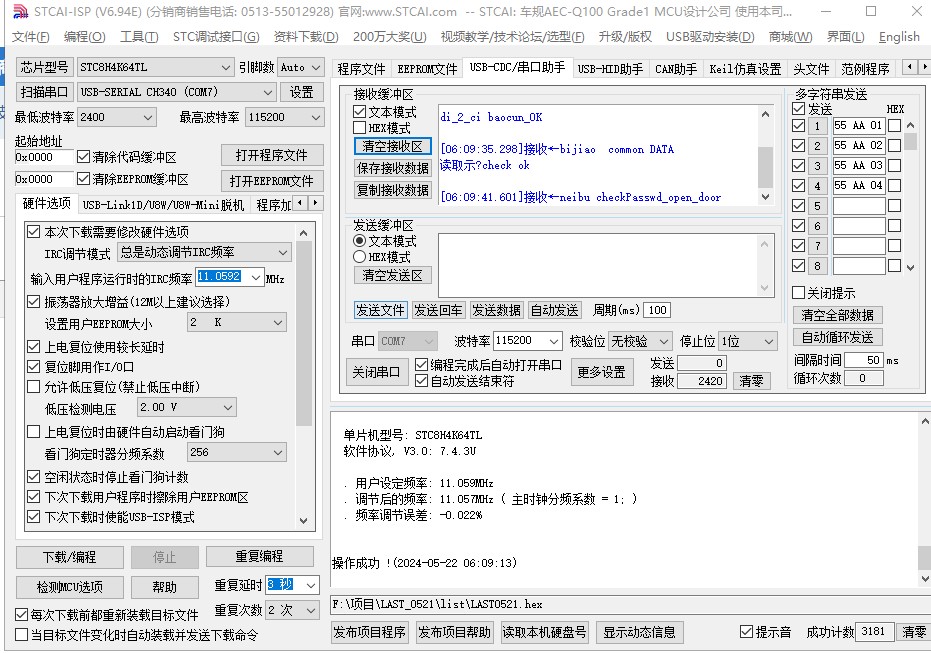Expand the IRC调节模式 dropdown

pos(283,252)
